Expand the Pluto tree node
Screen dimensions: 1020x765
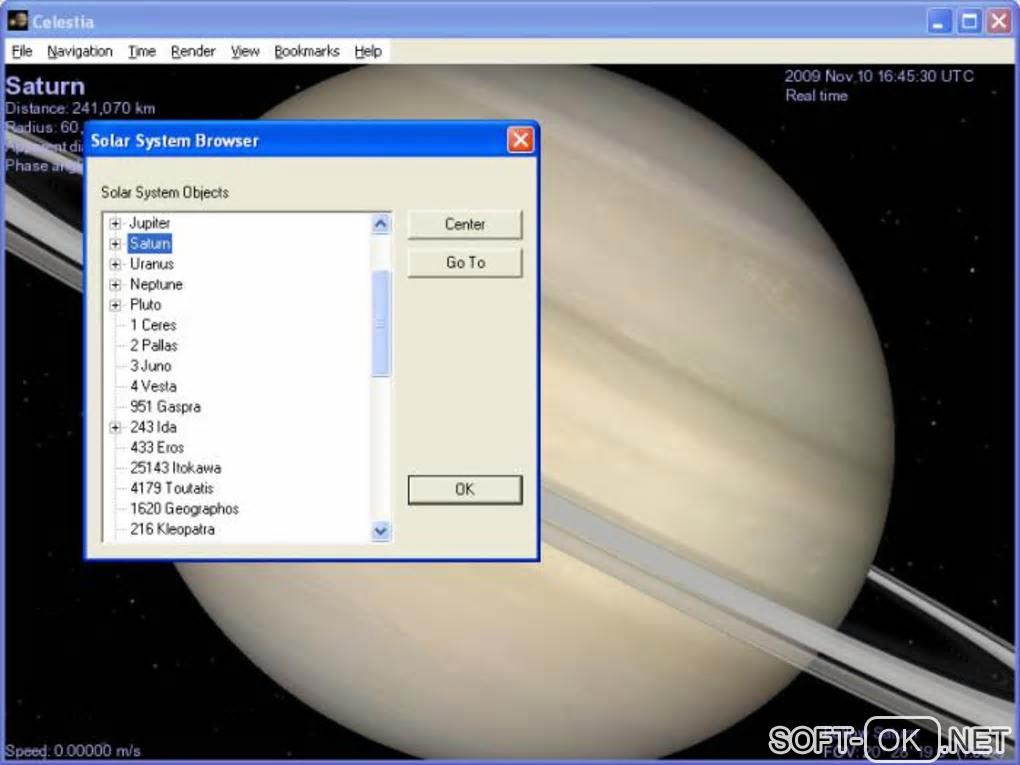115,305
